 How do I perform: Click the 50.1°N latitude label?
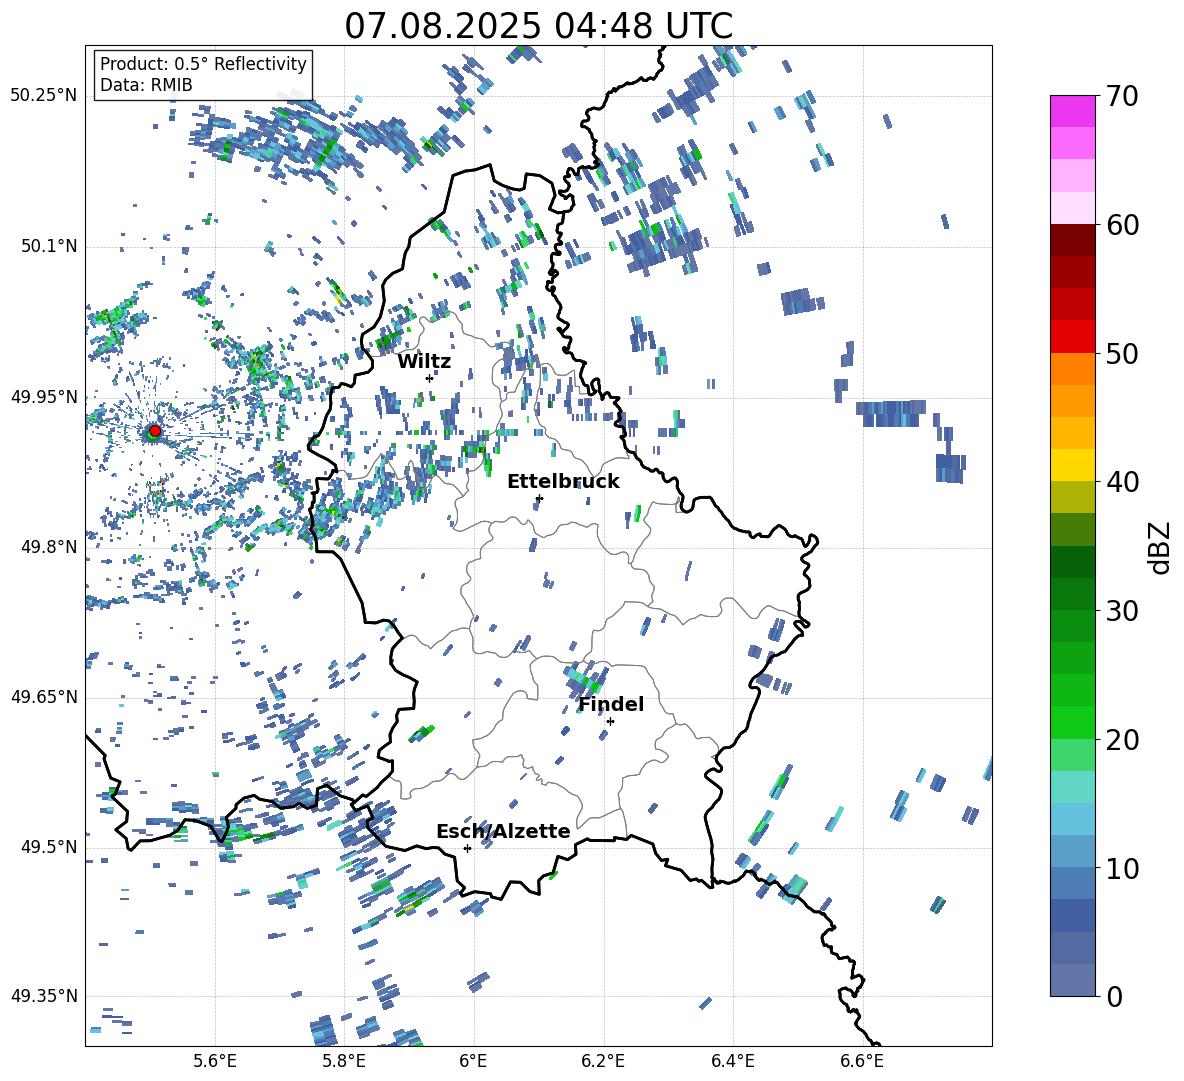tap(48, 246)
